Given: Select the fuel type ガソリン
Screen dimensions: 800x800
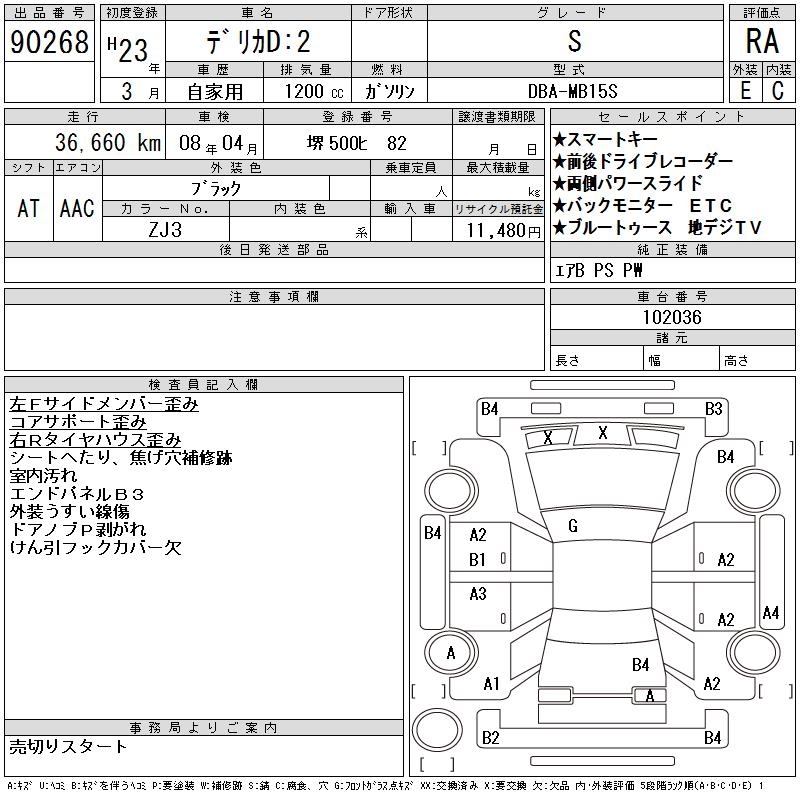Looking at the screenshot, I should 389,91.
